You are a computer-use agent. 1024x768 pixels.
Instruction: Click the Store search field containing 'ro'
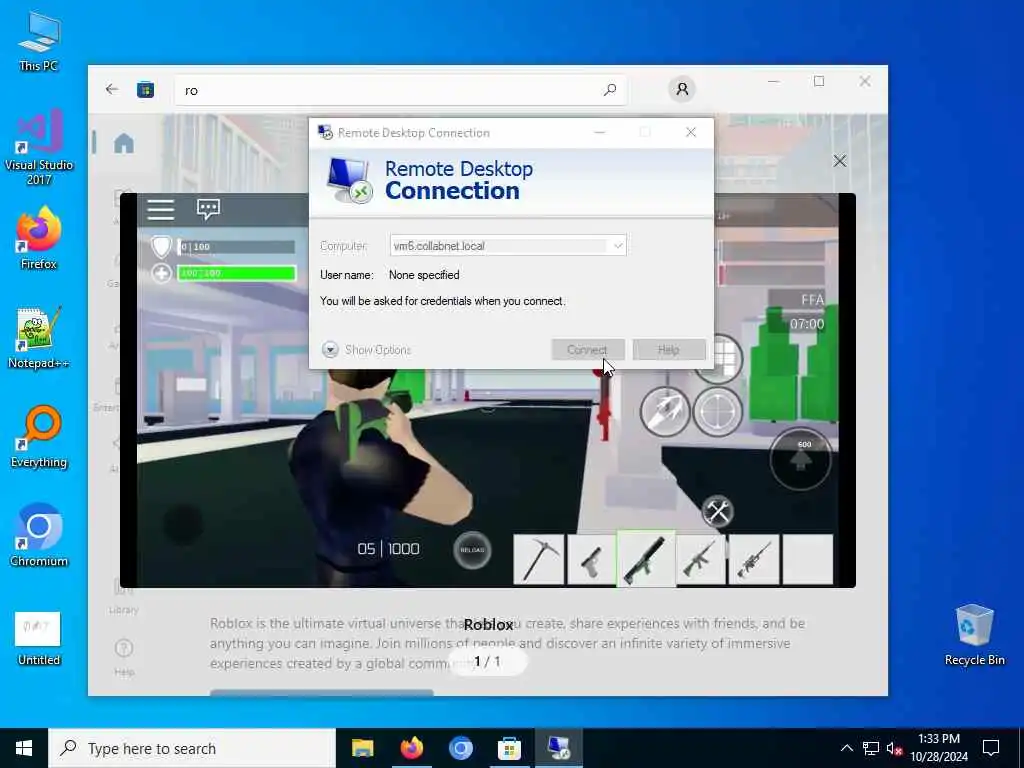pos(400,90)
